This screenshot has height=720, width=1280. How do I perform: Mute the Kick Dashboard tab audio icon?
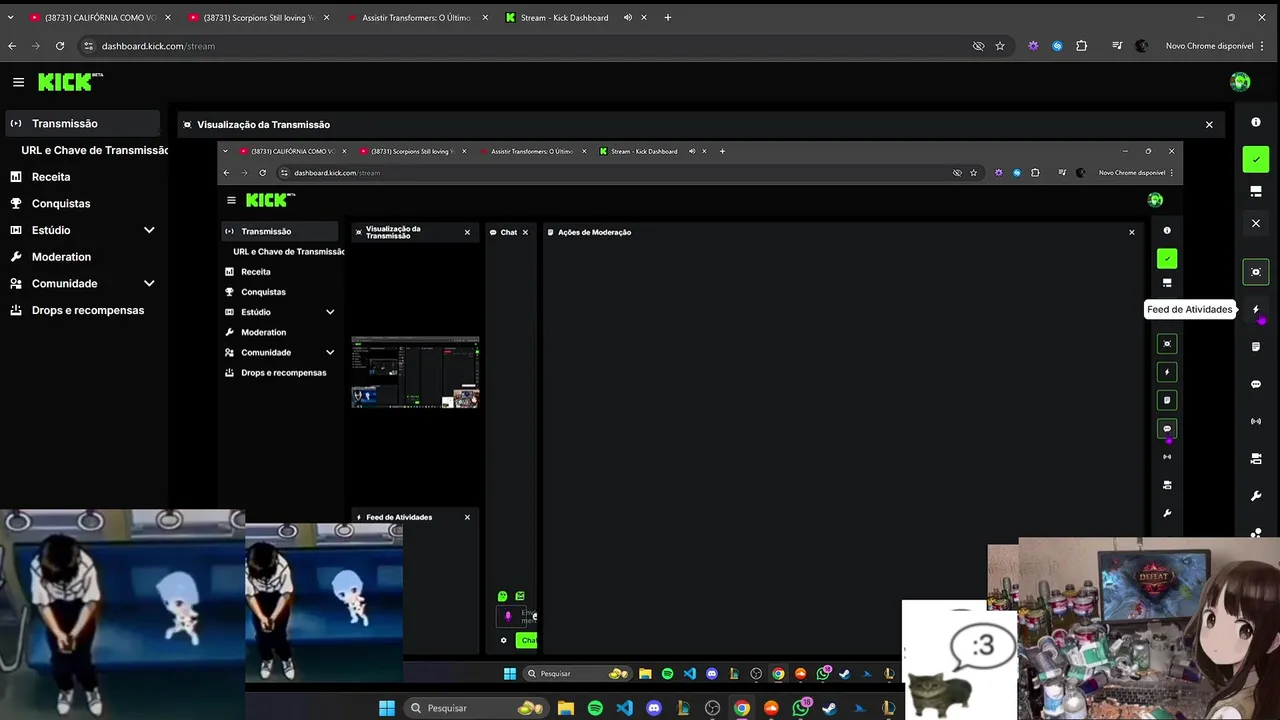628,17
